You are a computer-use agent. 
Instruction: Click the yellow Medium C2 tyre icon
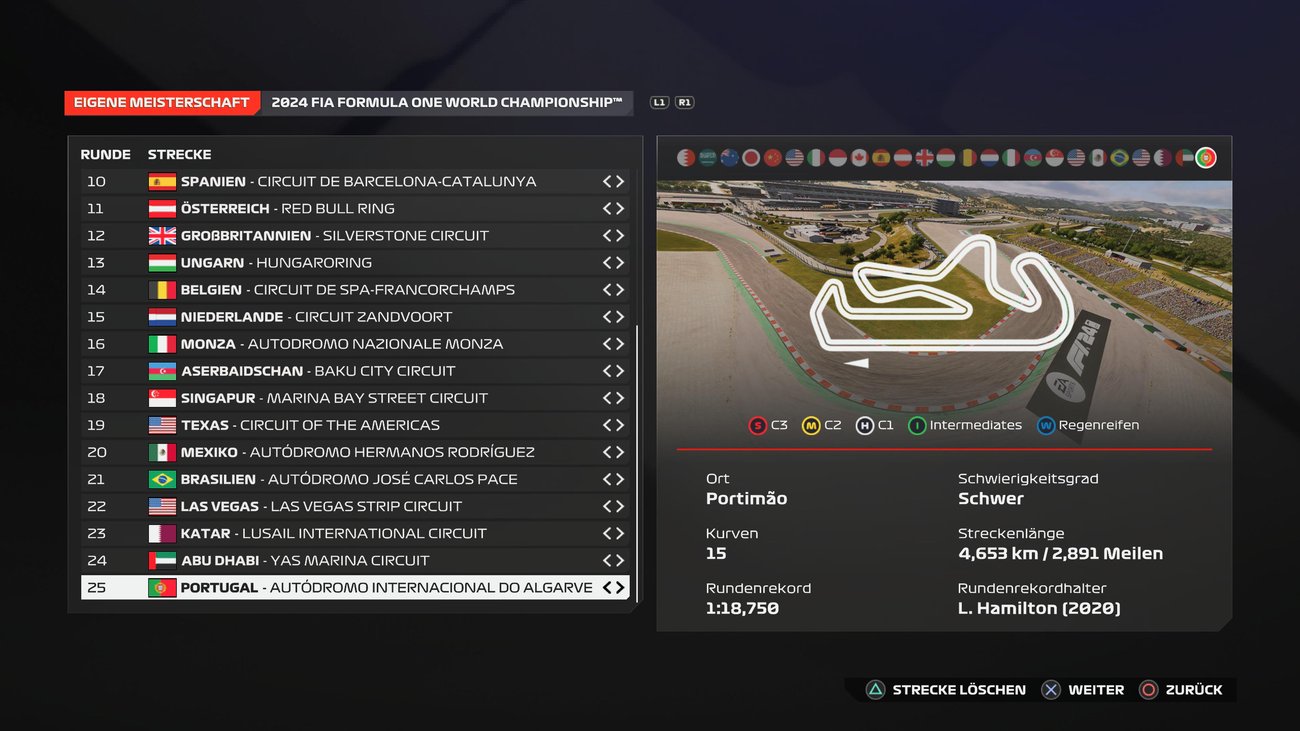tap(811, 425)
